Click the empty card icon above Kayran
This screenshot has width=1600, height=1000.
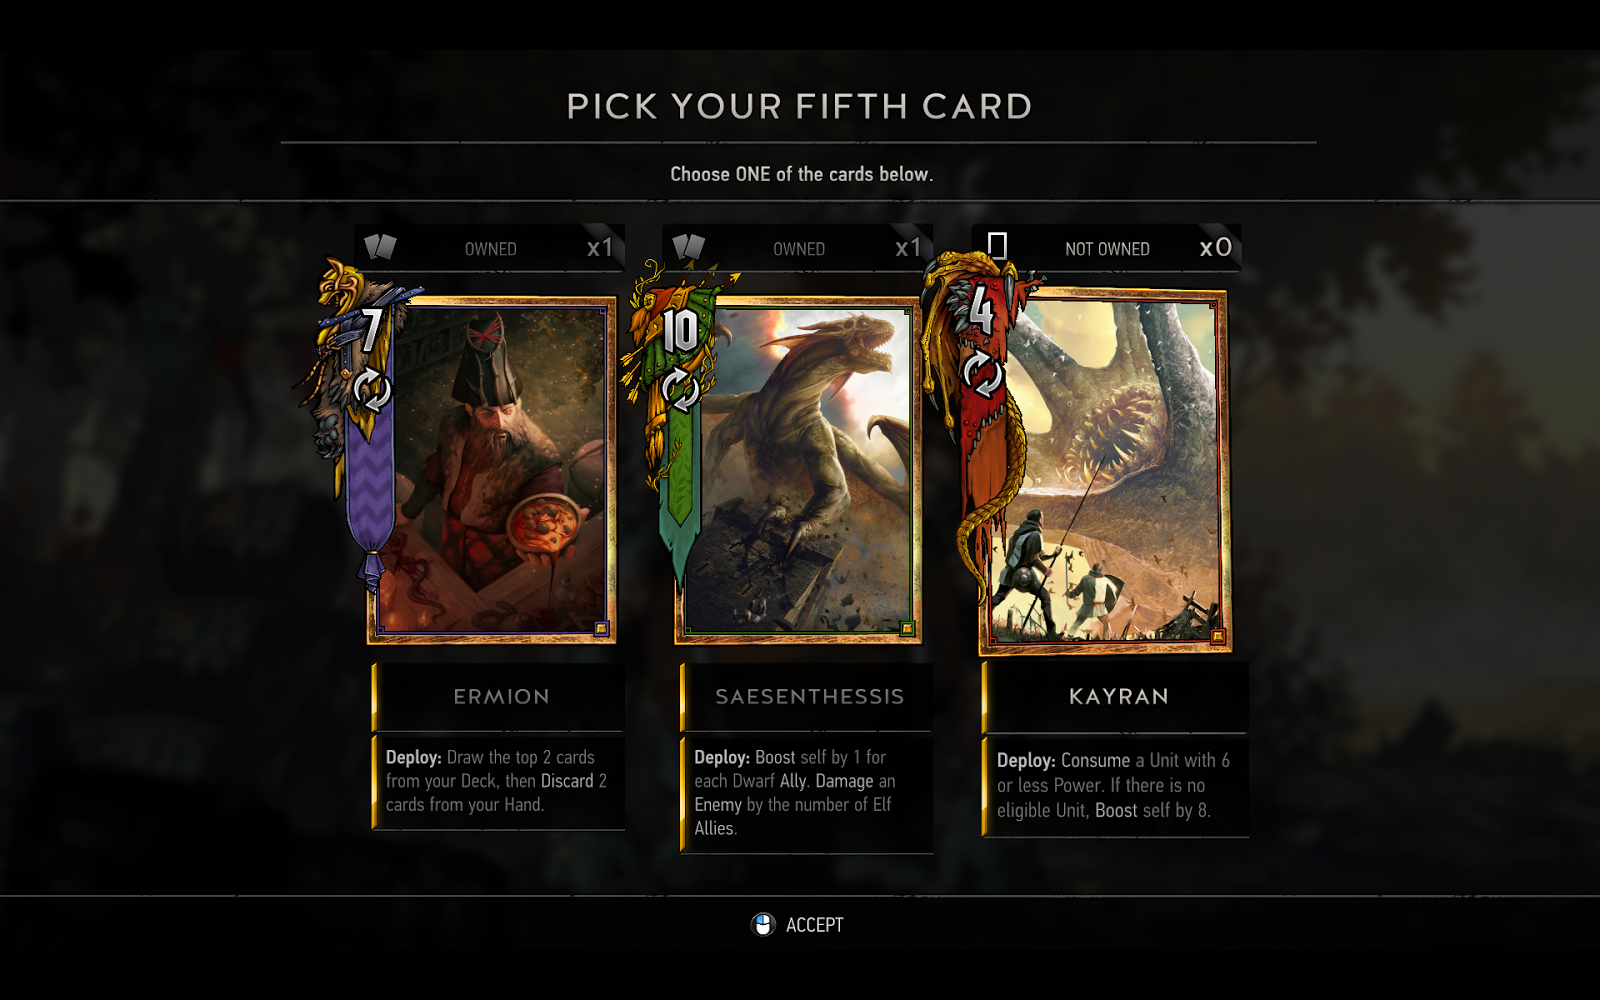click(x=997, y=246)
